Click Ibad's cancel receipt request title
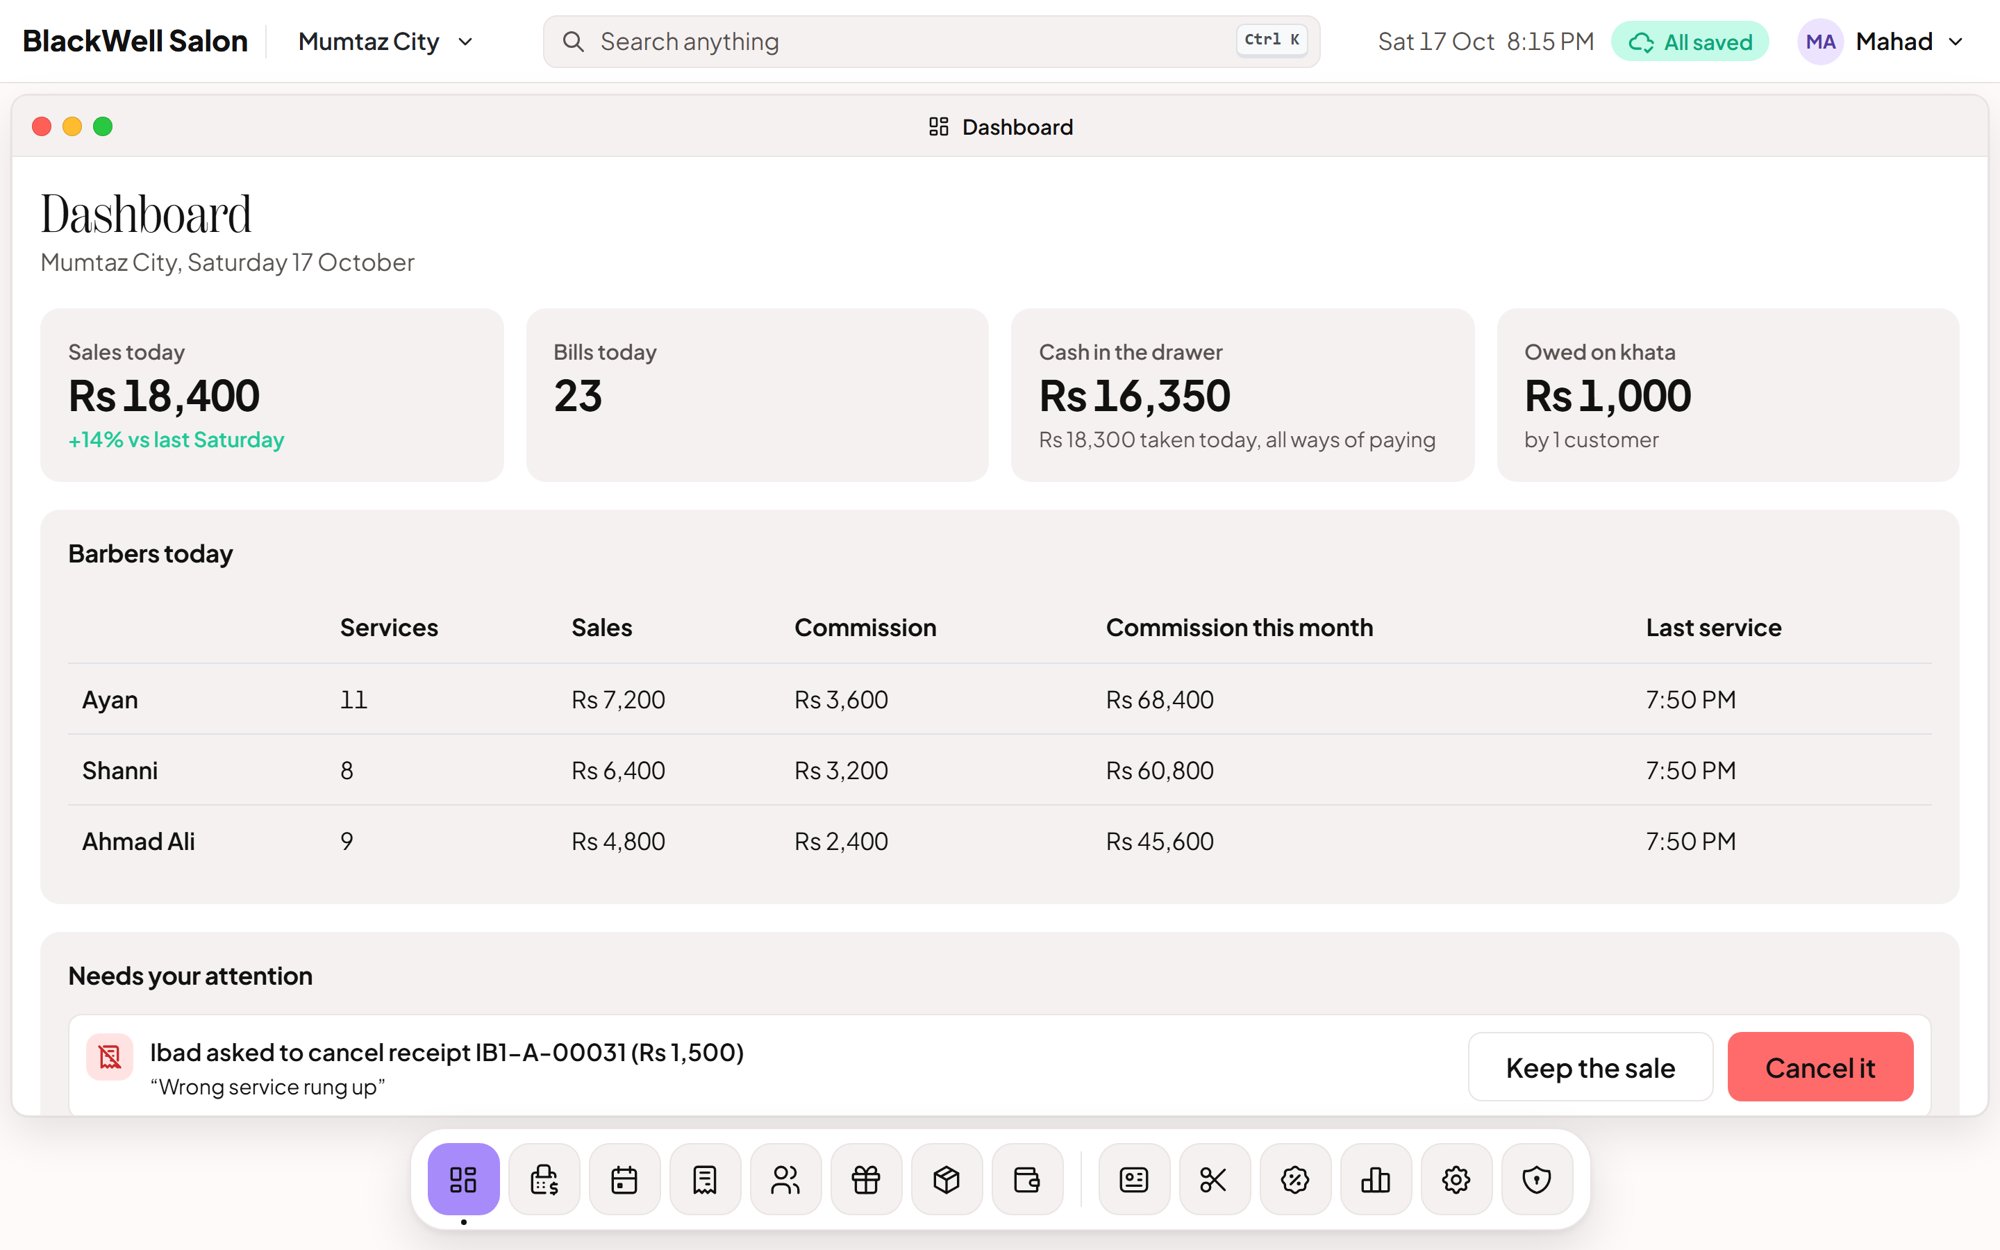Screen dimensions: 2000x1250 click(447, 1052)
